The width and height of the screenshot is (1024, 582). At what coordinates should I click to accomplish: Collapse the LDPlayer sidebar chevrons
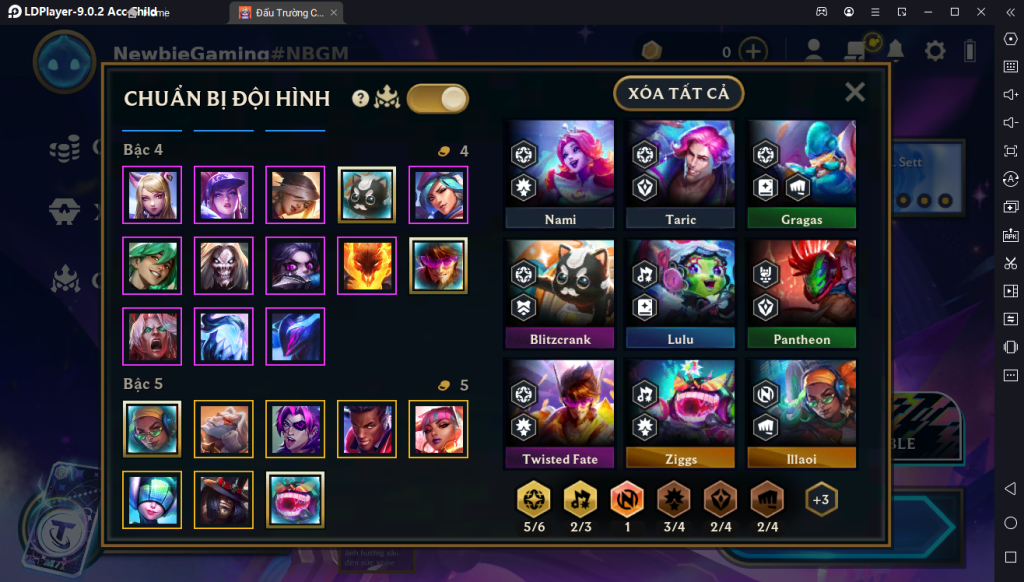(x=1010, y=12)
